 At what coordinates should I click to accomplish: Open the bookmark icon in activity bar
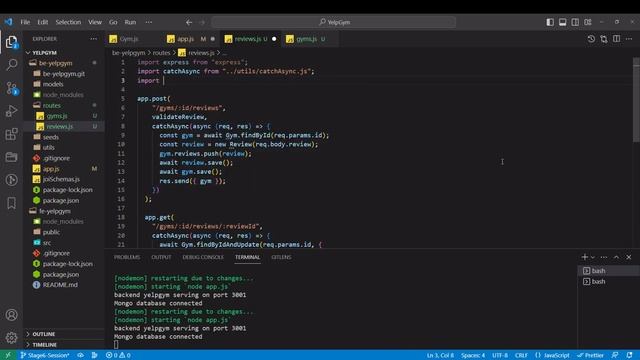pyautogui.click(x=11, y=203)
